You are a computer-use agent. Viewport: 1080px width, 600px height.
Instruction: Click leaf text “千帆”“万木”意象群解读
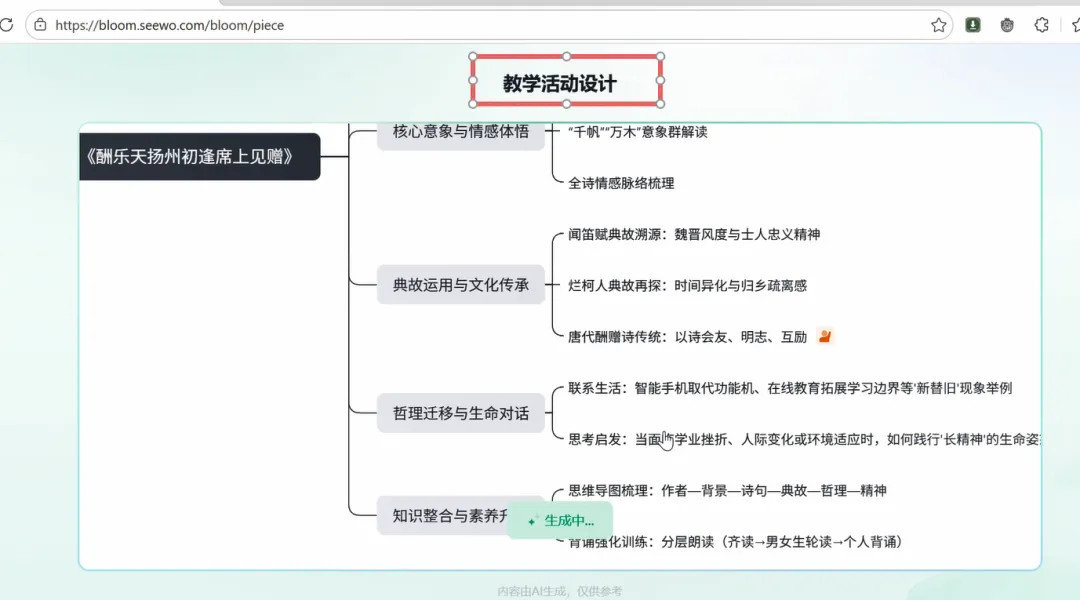pos(638,132)
